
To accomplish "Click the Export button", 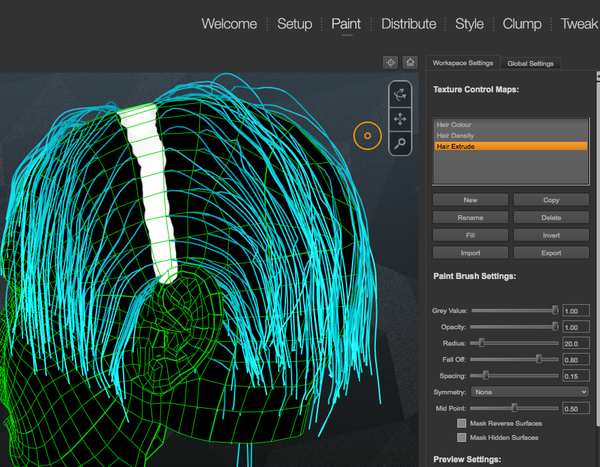I will [x=551, y=253].
